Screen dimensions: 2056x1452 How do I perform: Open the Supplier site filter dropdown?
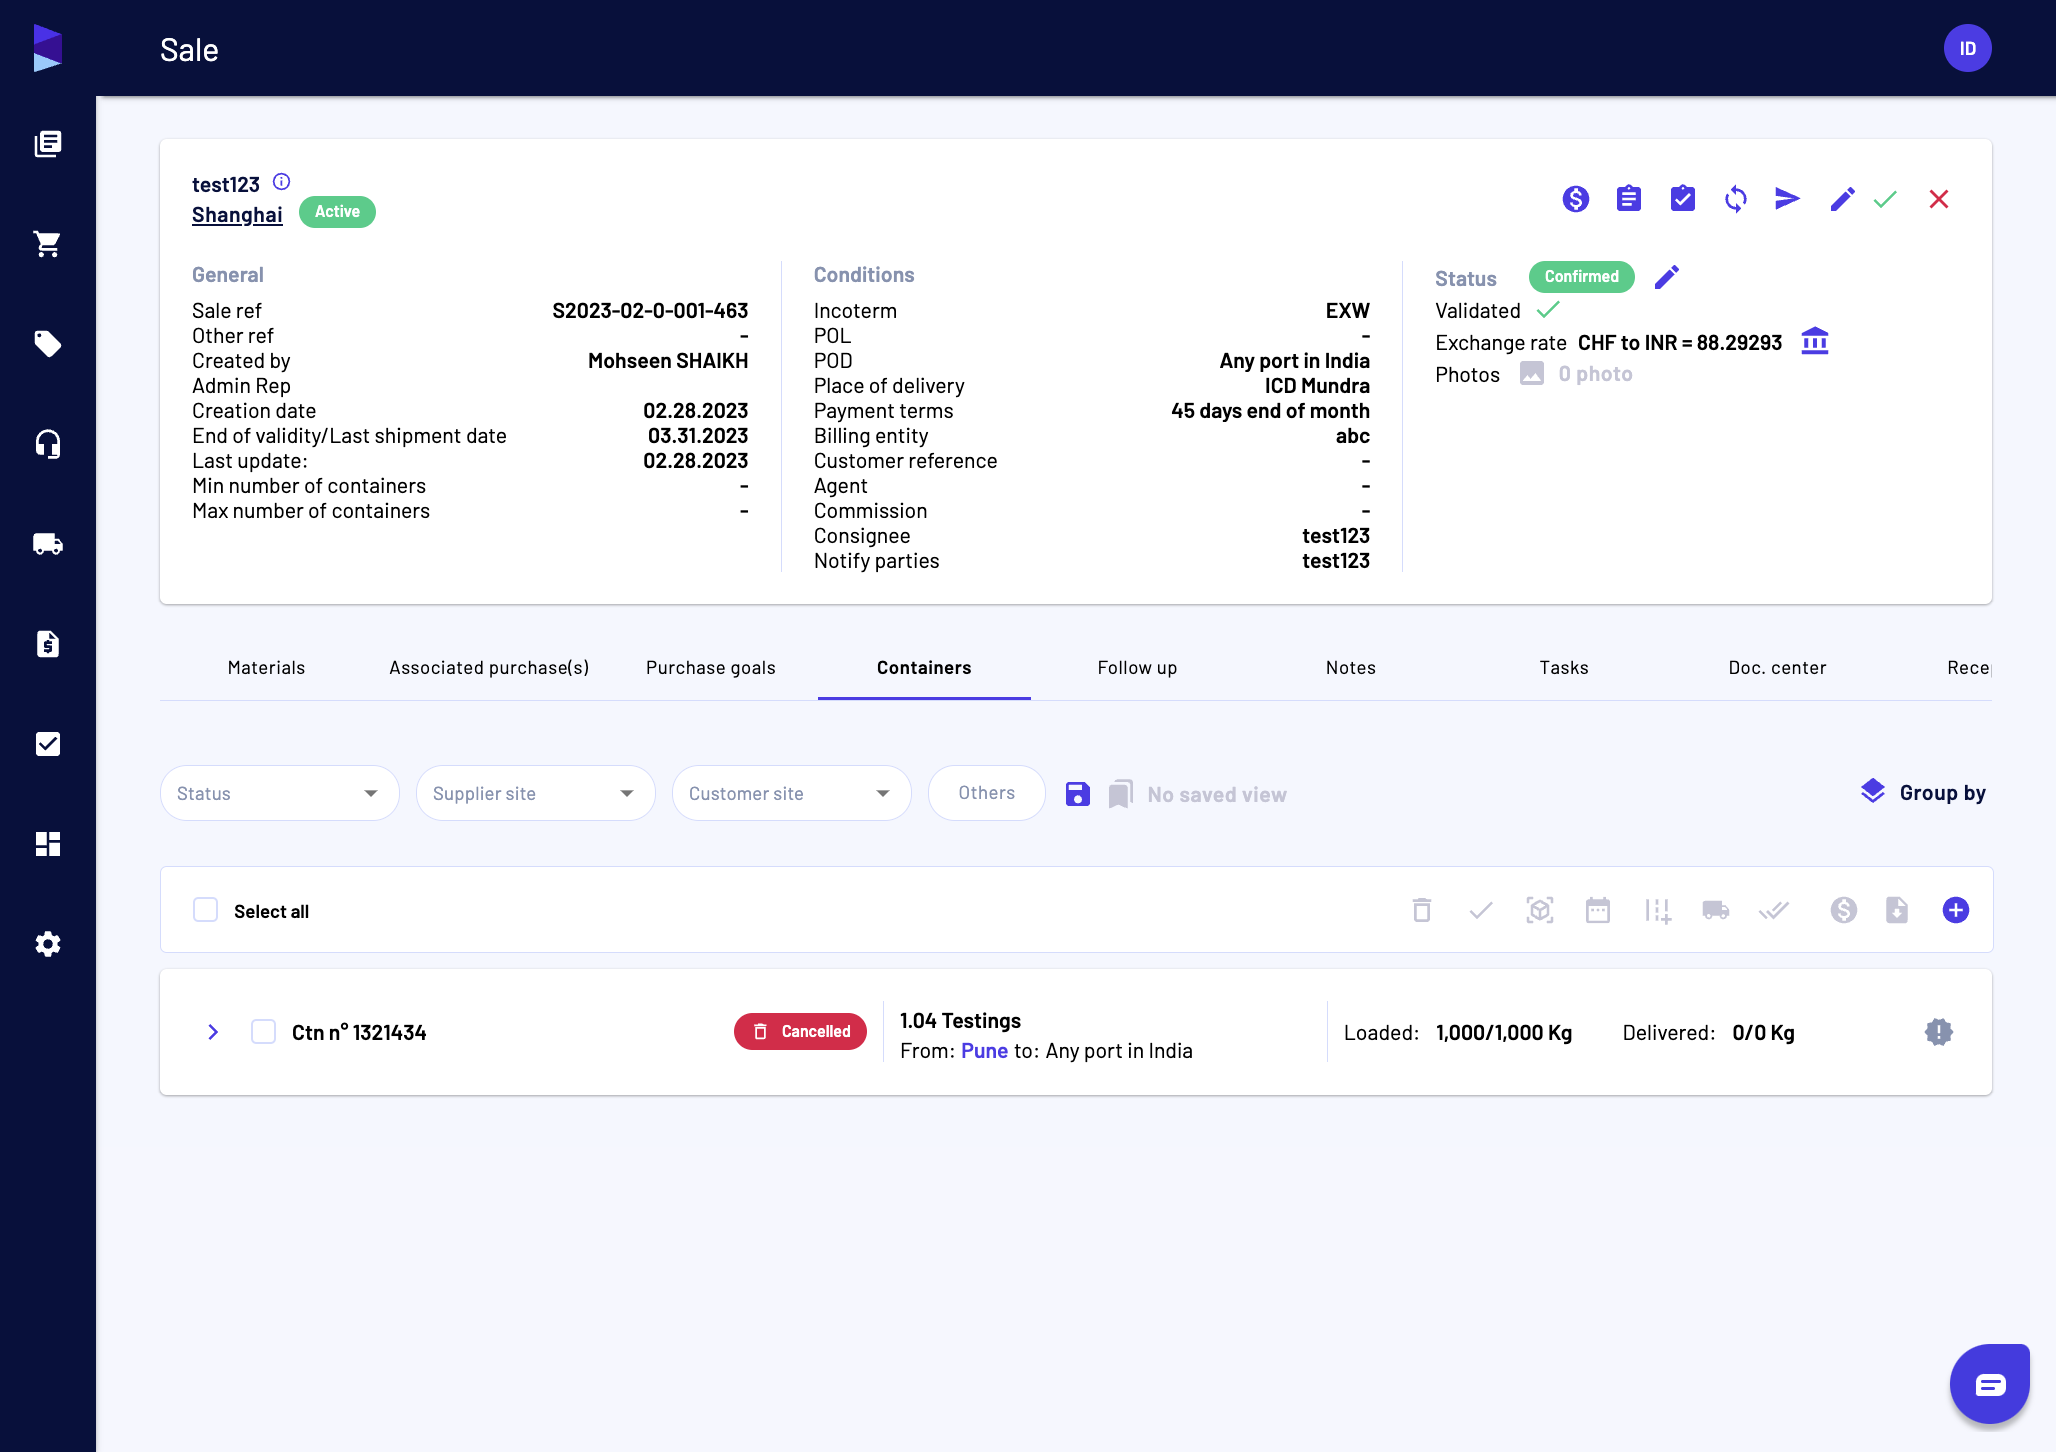tap(536, 793)
